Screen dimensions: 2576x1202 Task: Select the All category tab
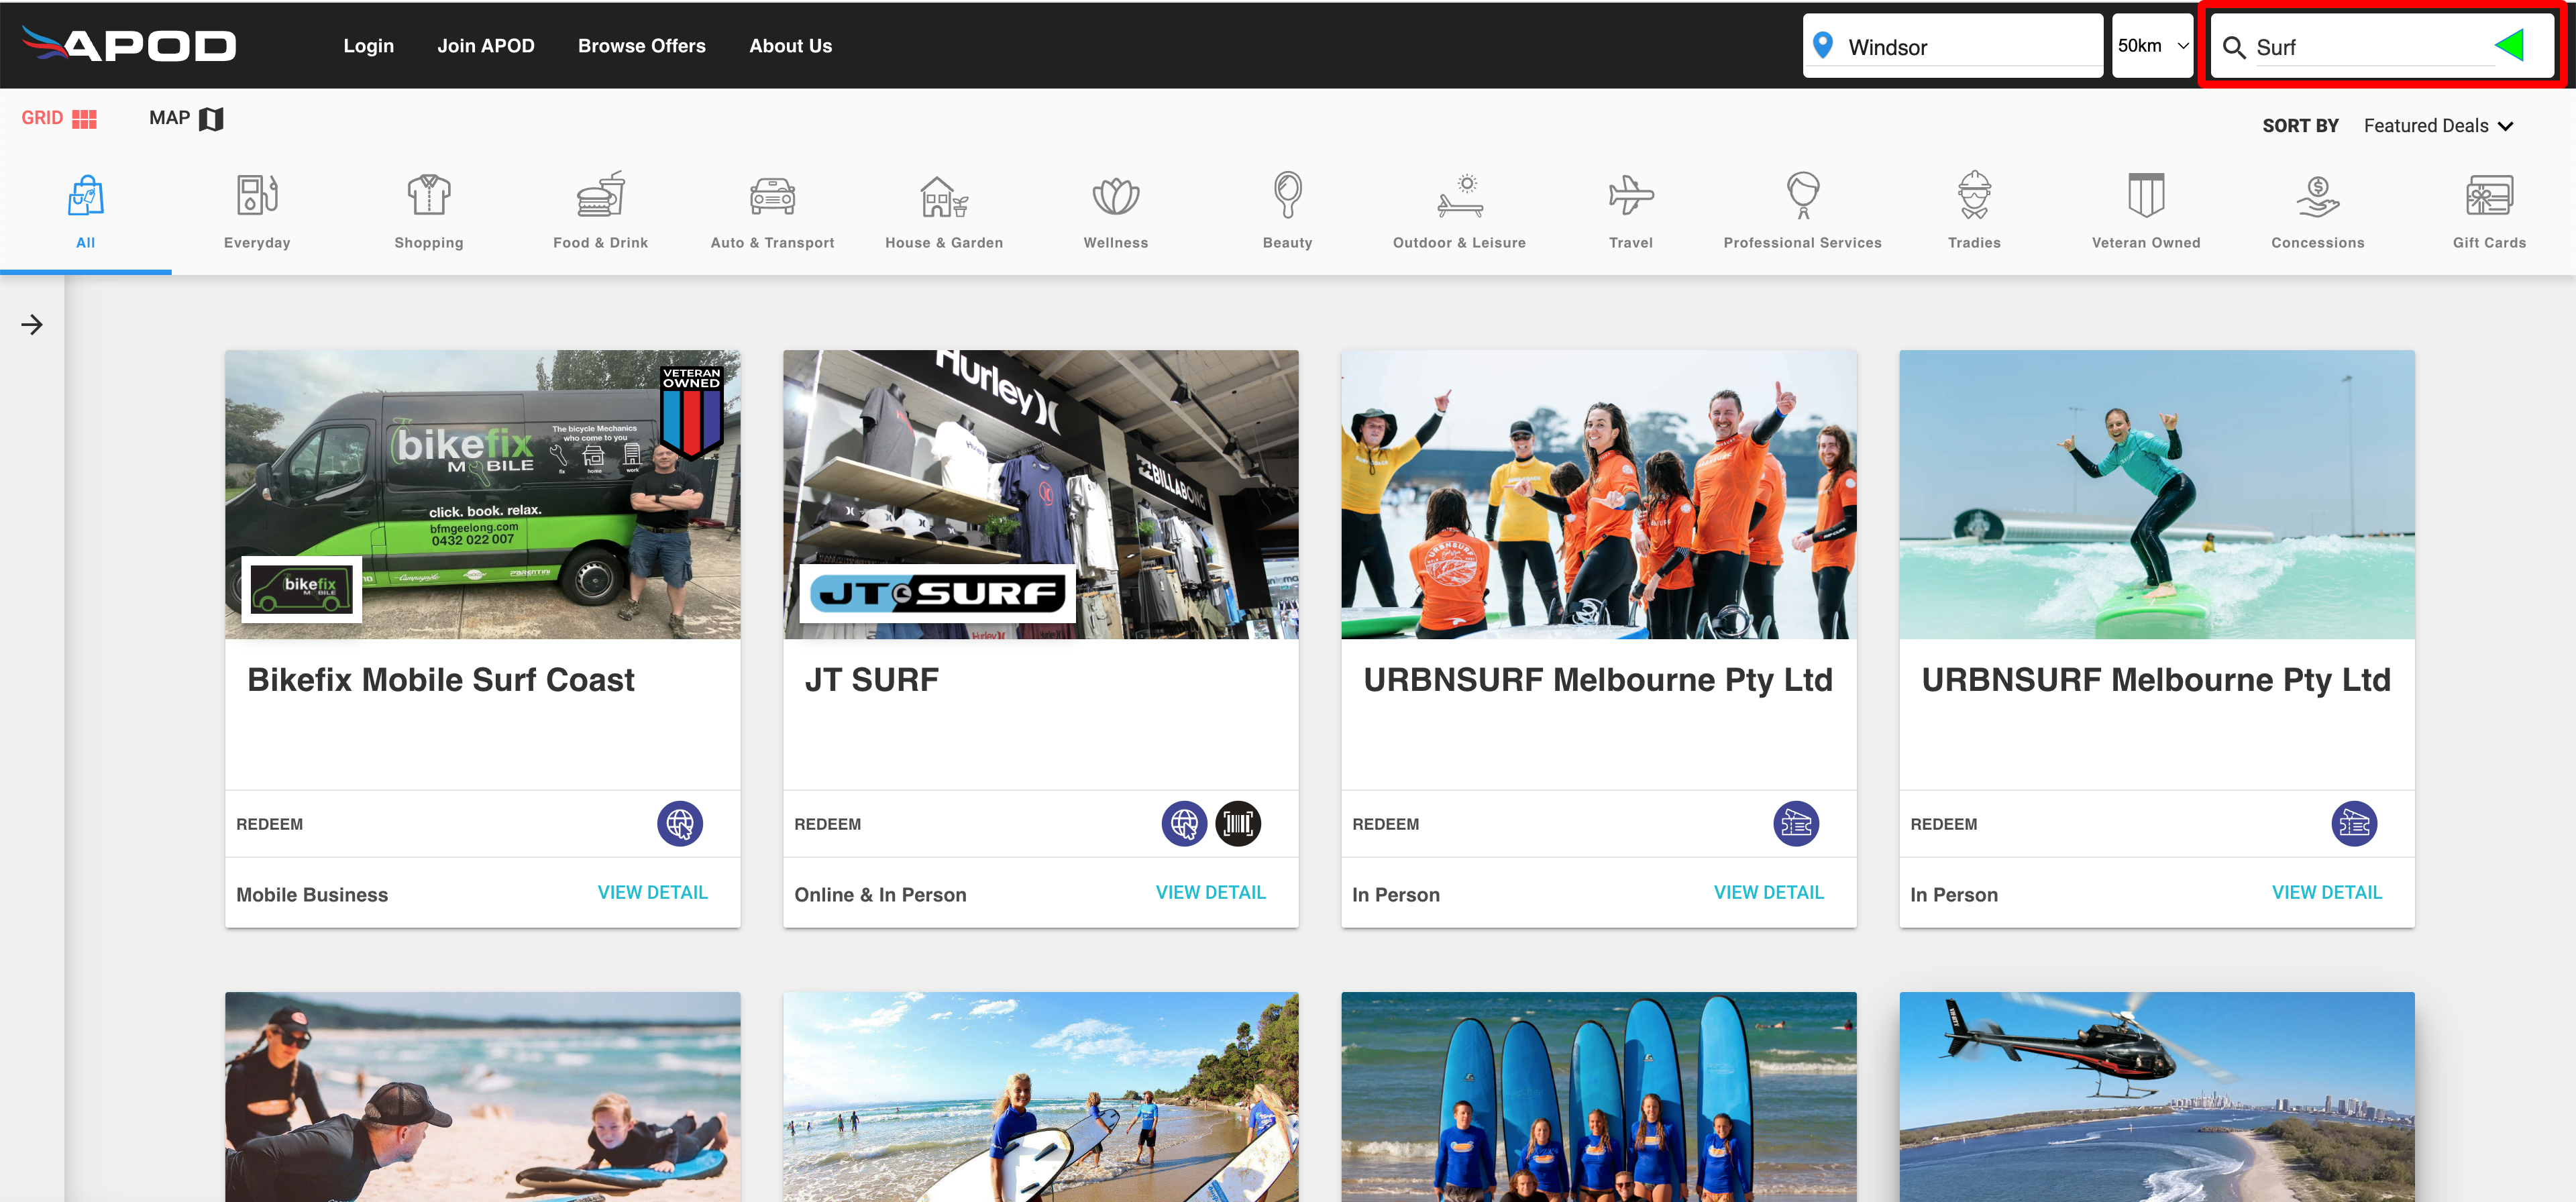coord(85,212)
